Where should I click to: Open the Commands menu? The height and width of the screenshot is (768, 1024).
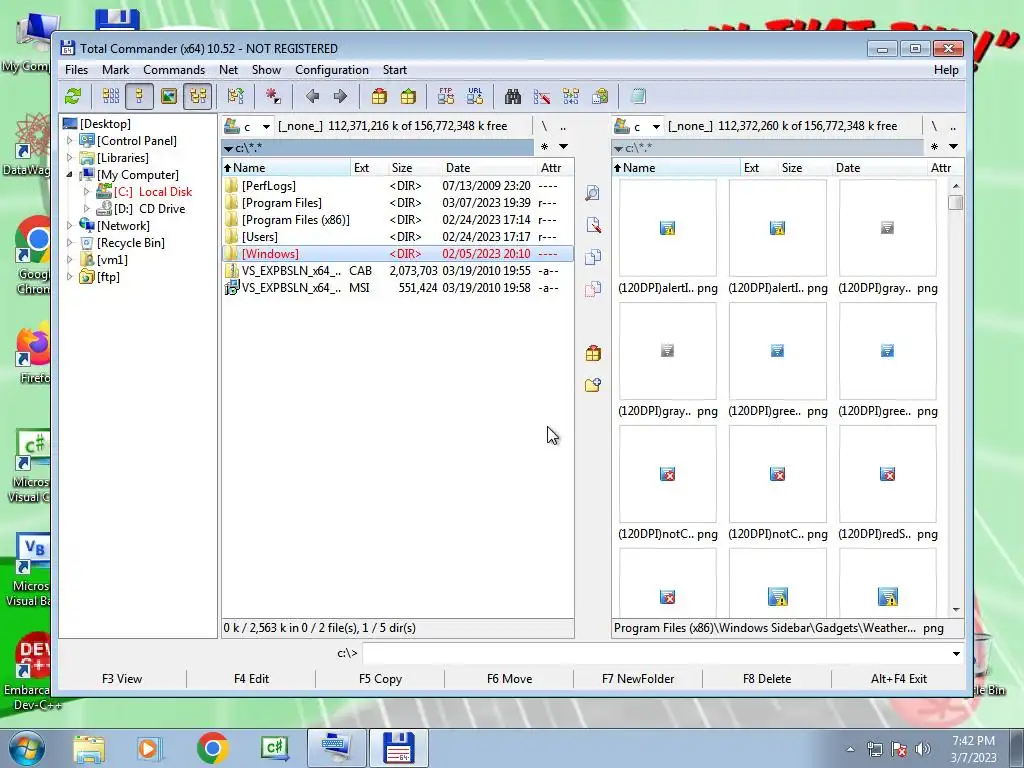[x=174, y=70]
